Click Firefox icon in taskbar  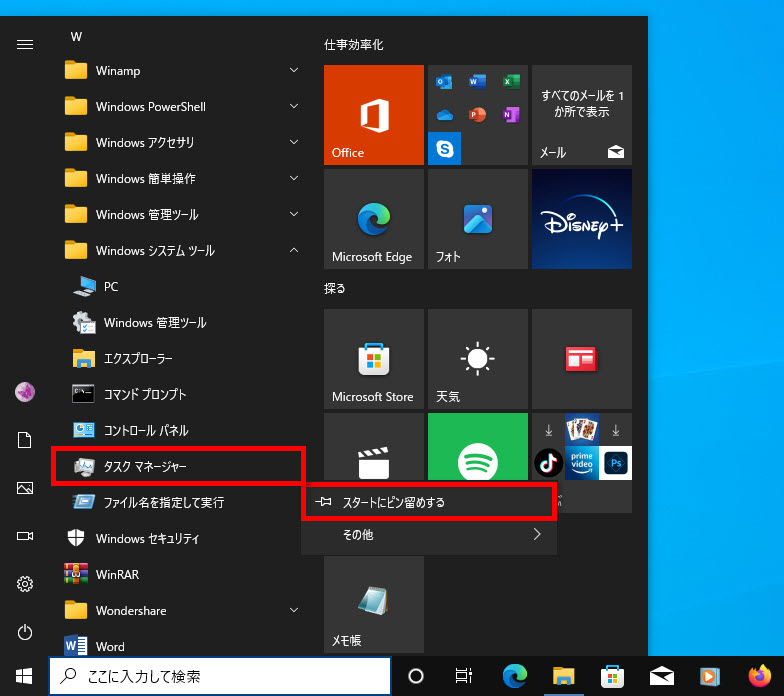759,676
